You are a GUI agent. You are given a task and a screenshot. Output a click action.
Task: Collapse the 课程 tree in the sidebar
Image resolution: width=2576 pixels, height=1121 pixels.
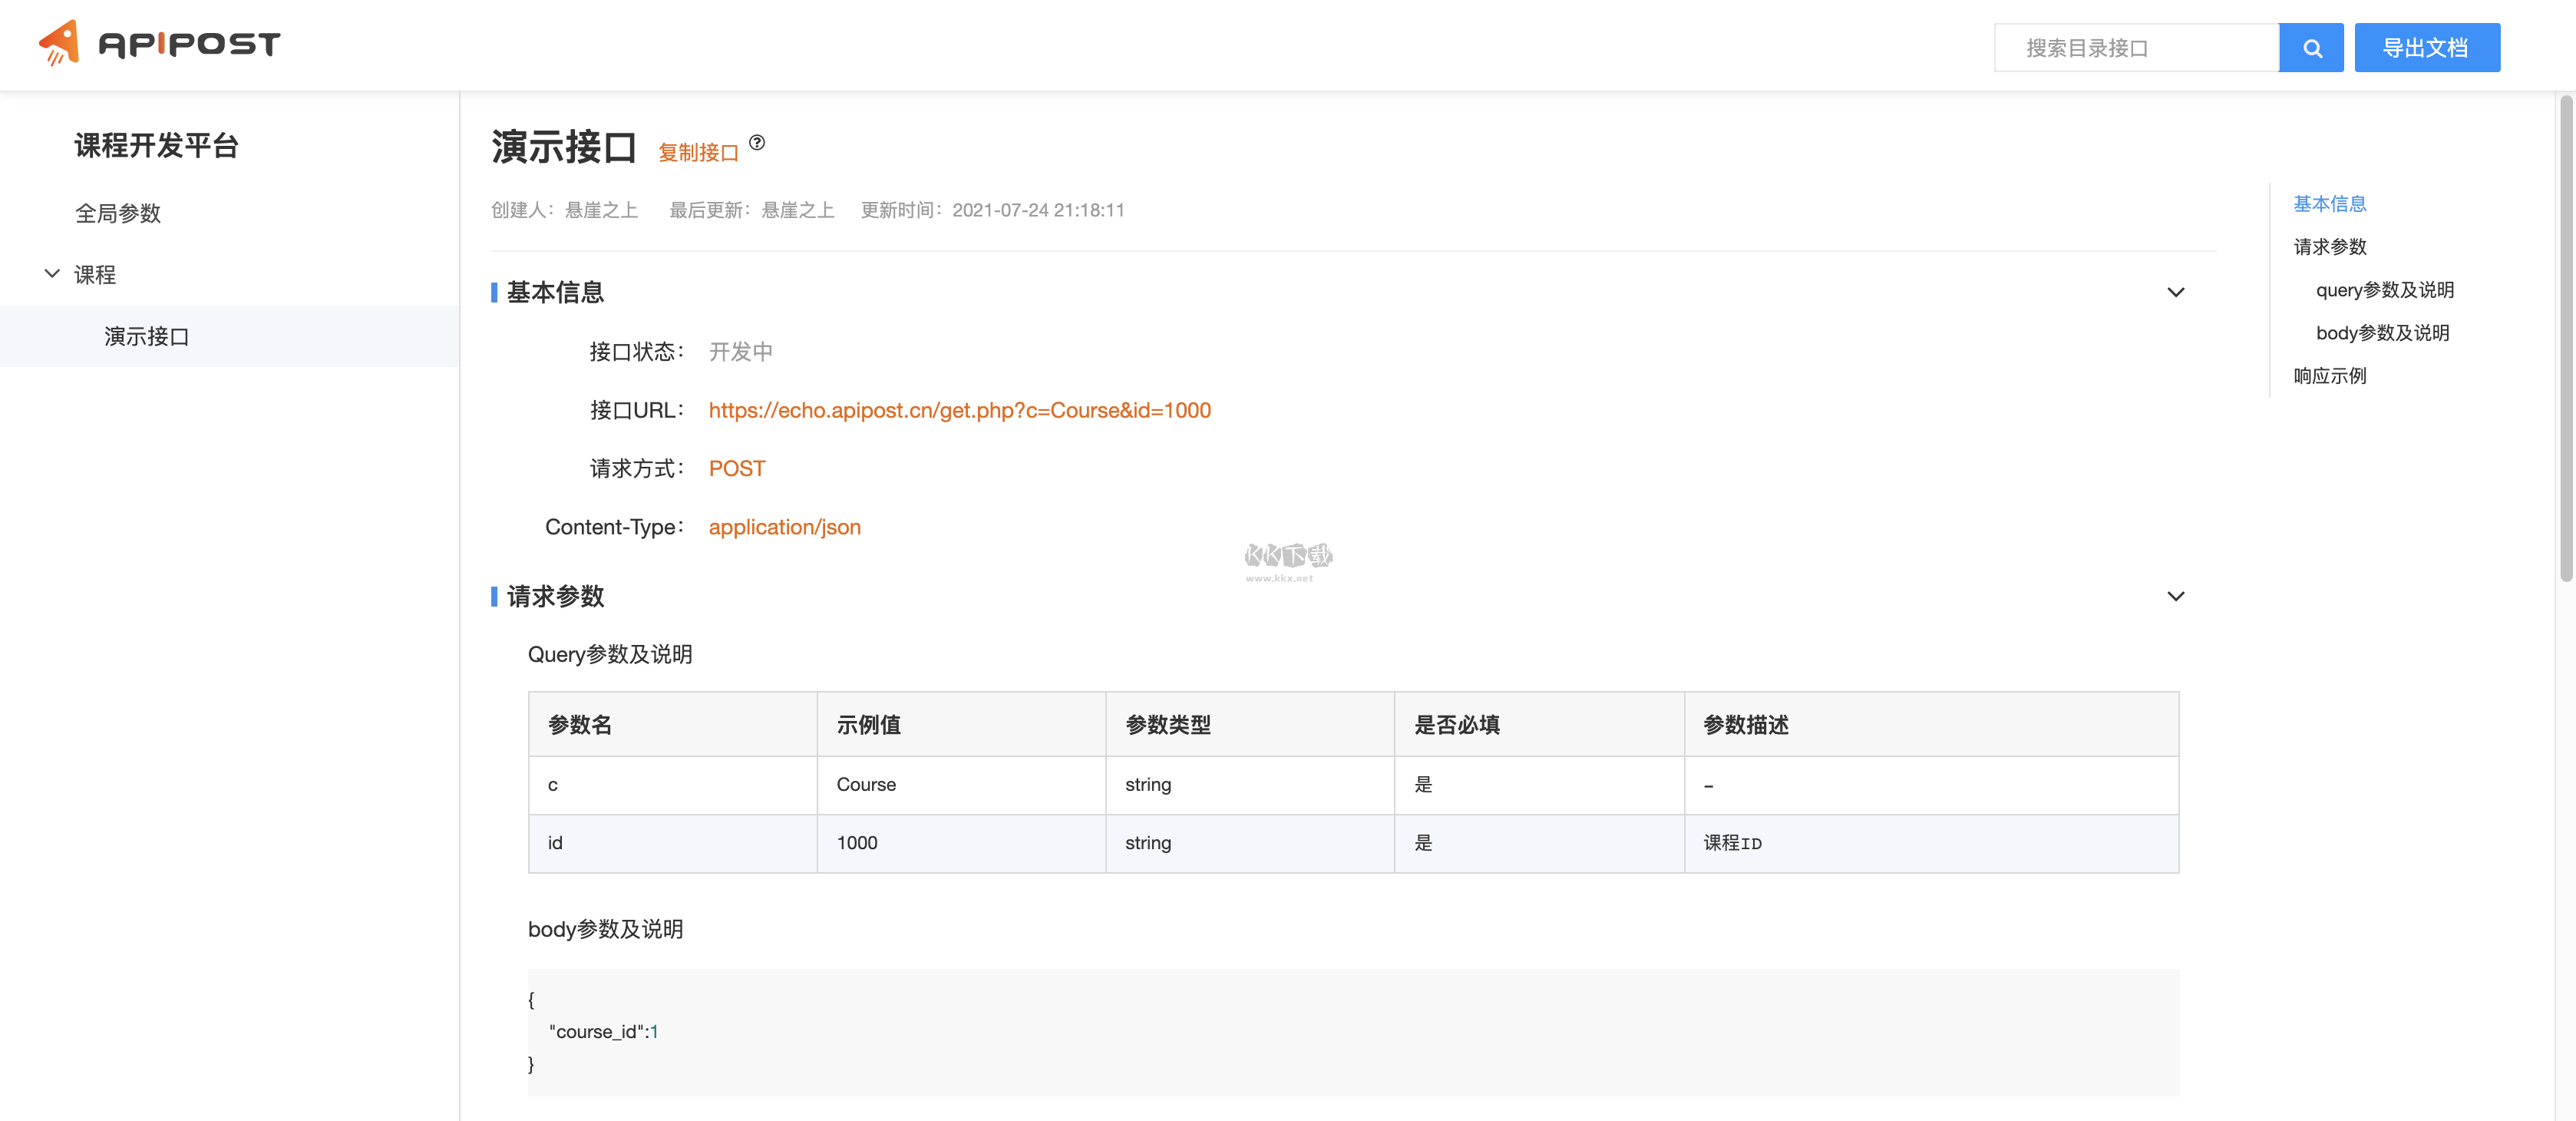click(52, 274)
